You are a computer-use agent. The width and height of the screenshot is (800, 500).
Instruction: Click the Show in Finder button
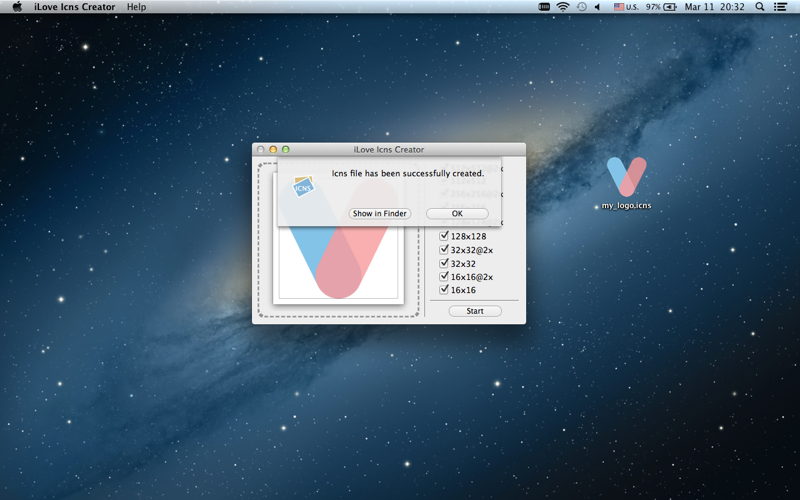coord(380,213)
